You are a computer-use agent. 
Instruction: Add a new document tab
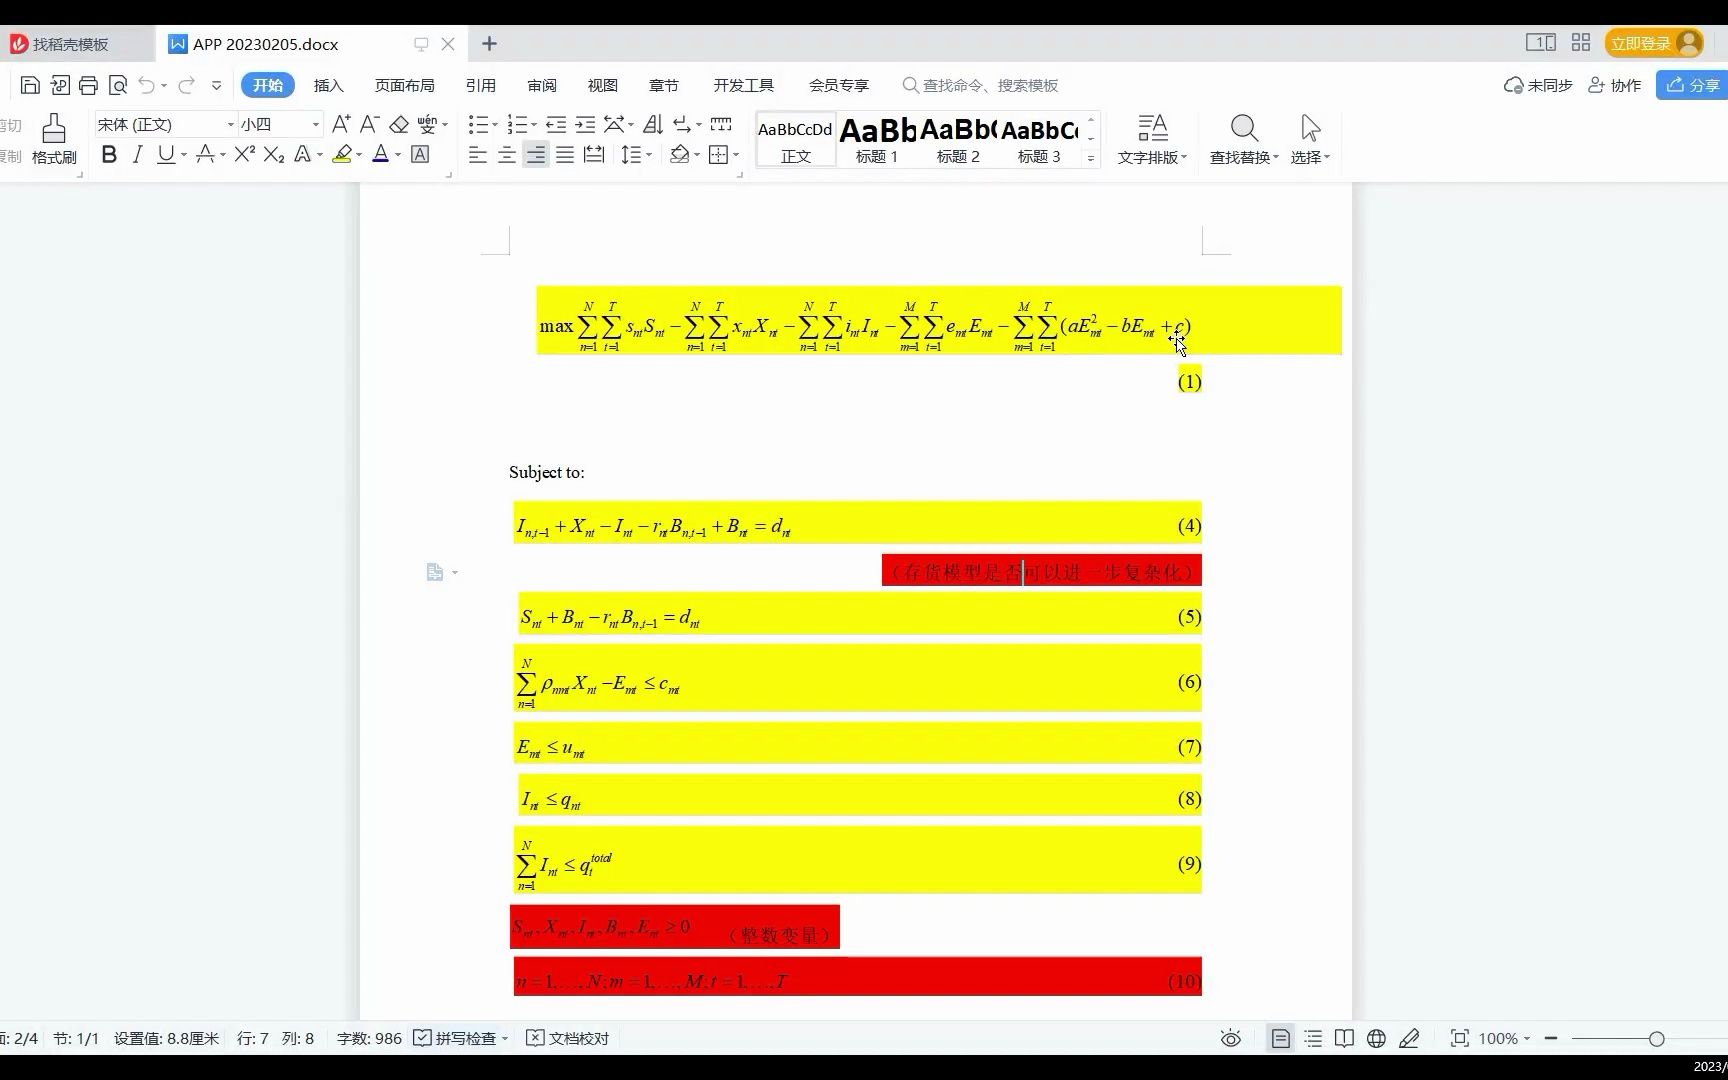point(489,43)
